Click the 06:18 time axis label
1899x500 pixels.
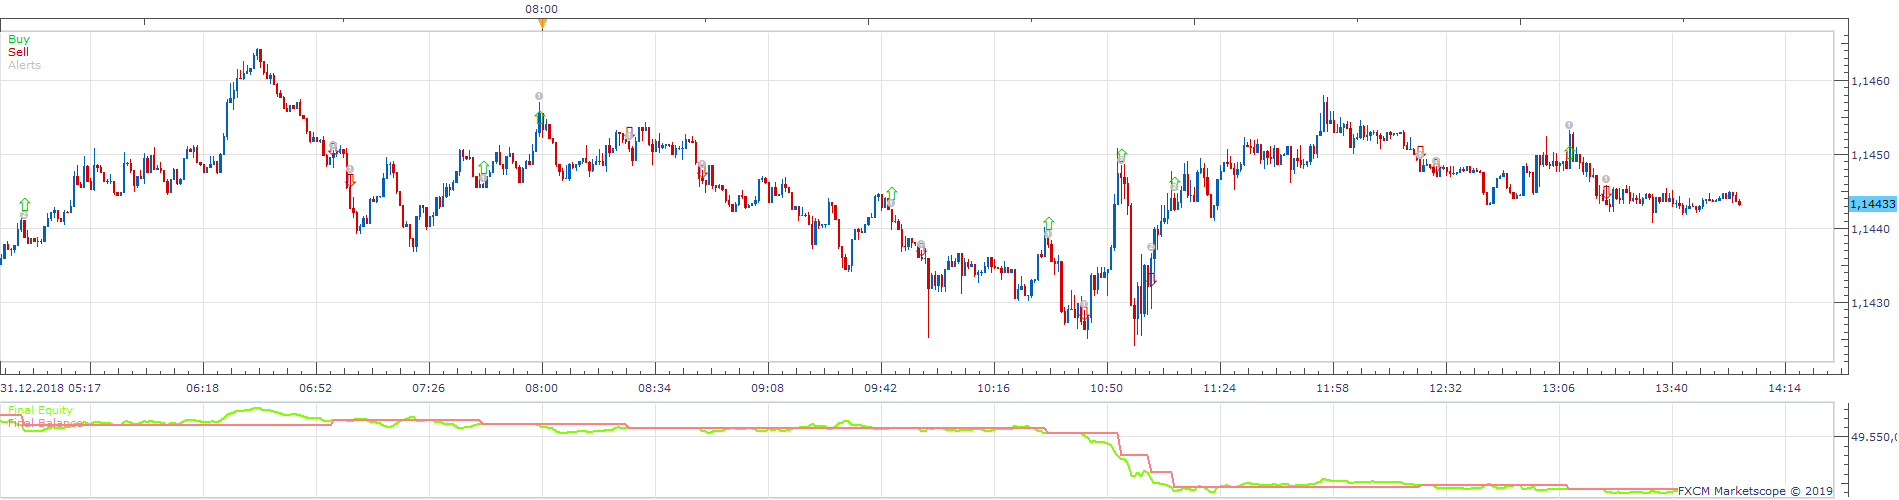[x=202, y=388]
